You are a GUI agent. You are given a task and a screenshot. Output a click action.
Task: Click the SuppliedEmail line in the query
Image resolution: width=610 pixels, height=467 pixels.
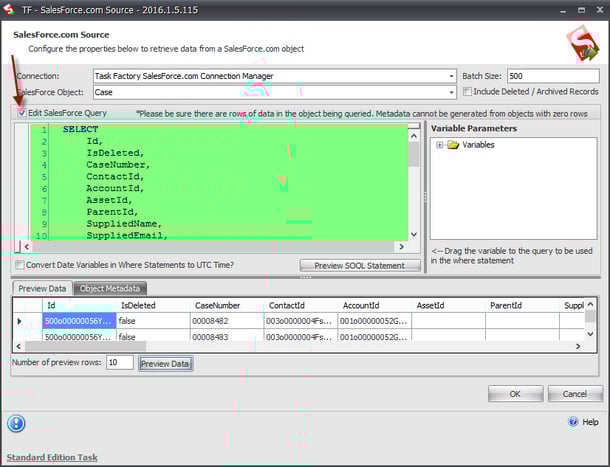coord(127,235)
